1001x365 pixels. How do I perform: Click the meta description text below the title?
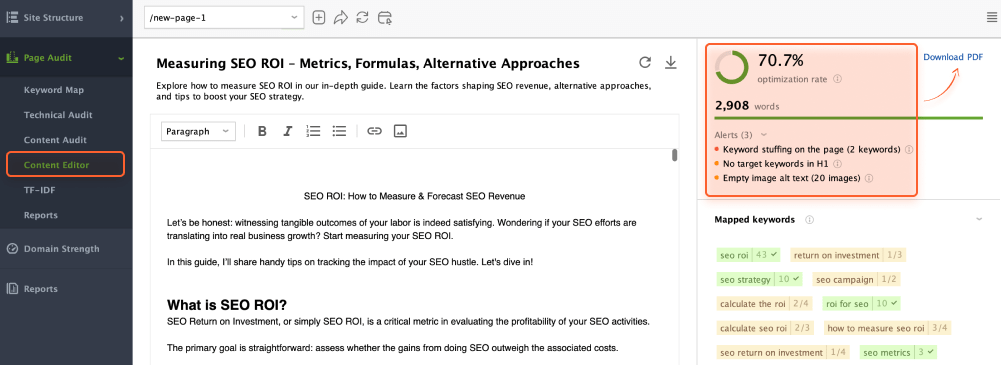[403, 91]
